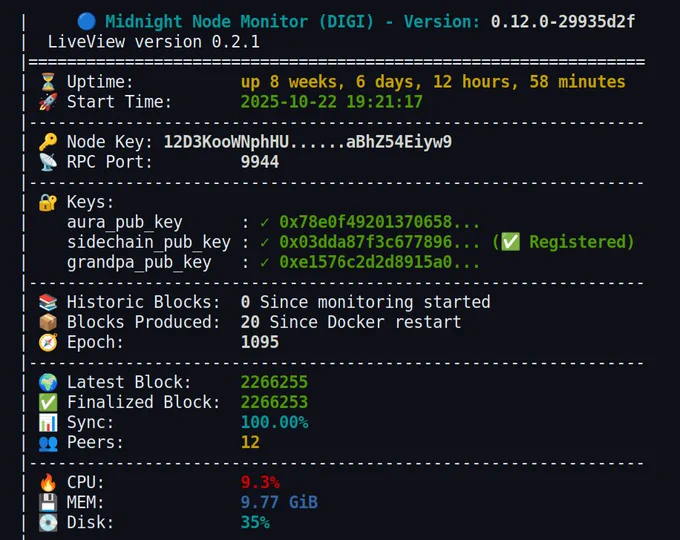Click the hourglass icon next to Uptime
The height and width of the screenshot is (540, 680).
pyautogui.click(x=48, y=82)
